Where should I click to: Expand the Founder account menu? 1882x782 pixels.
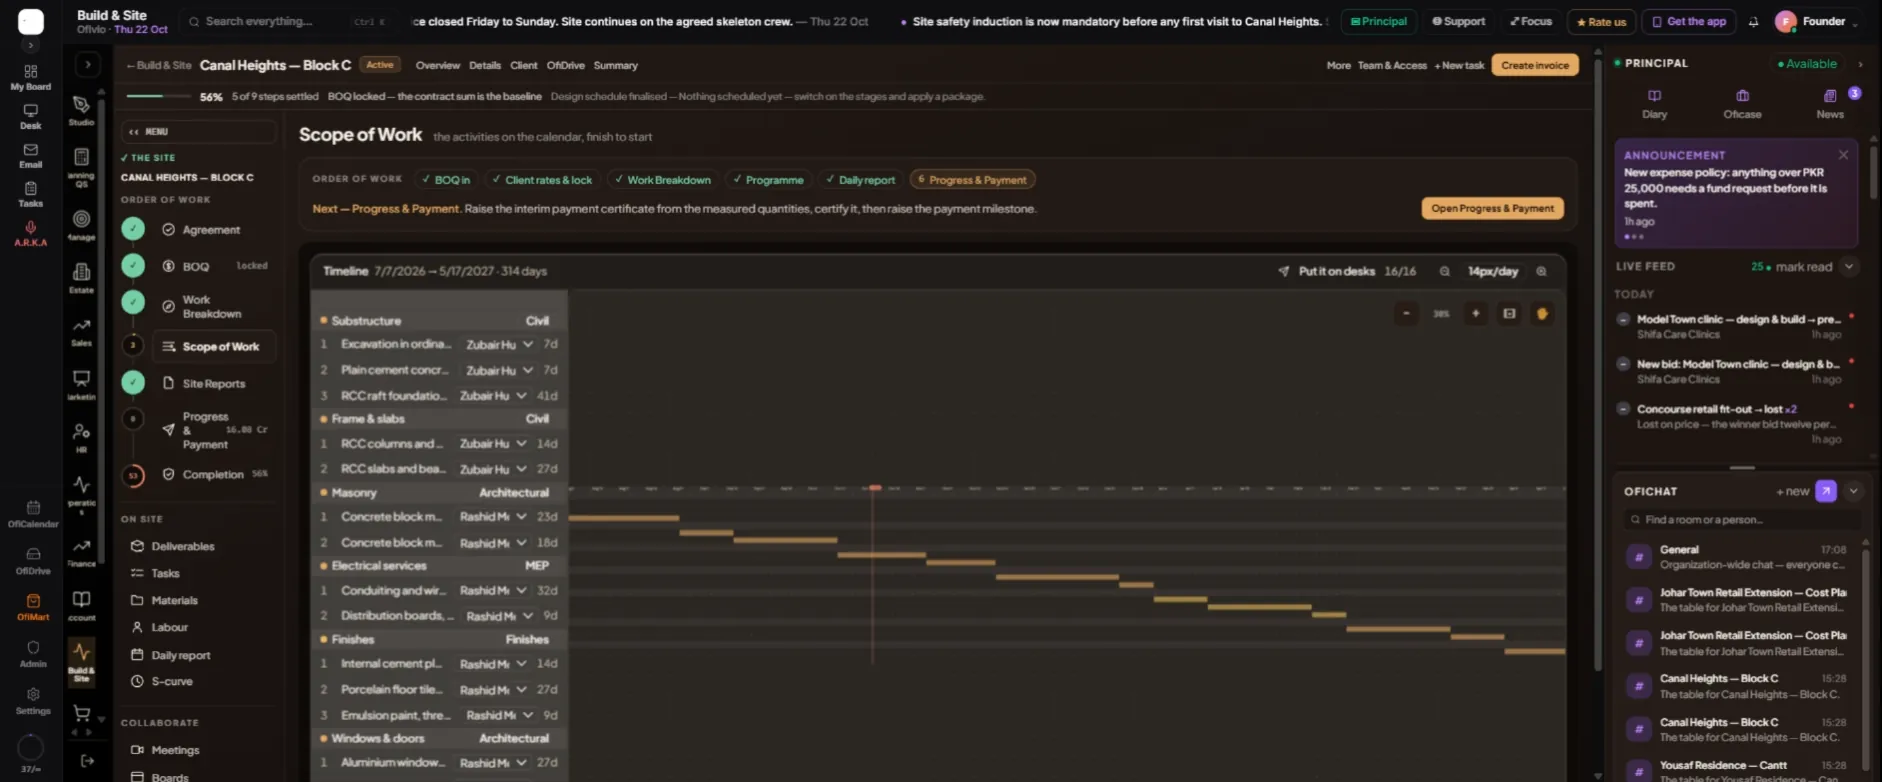pyautogui.click(x=1817, y=21)
